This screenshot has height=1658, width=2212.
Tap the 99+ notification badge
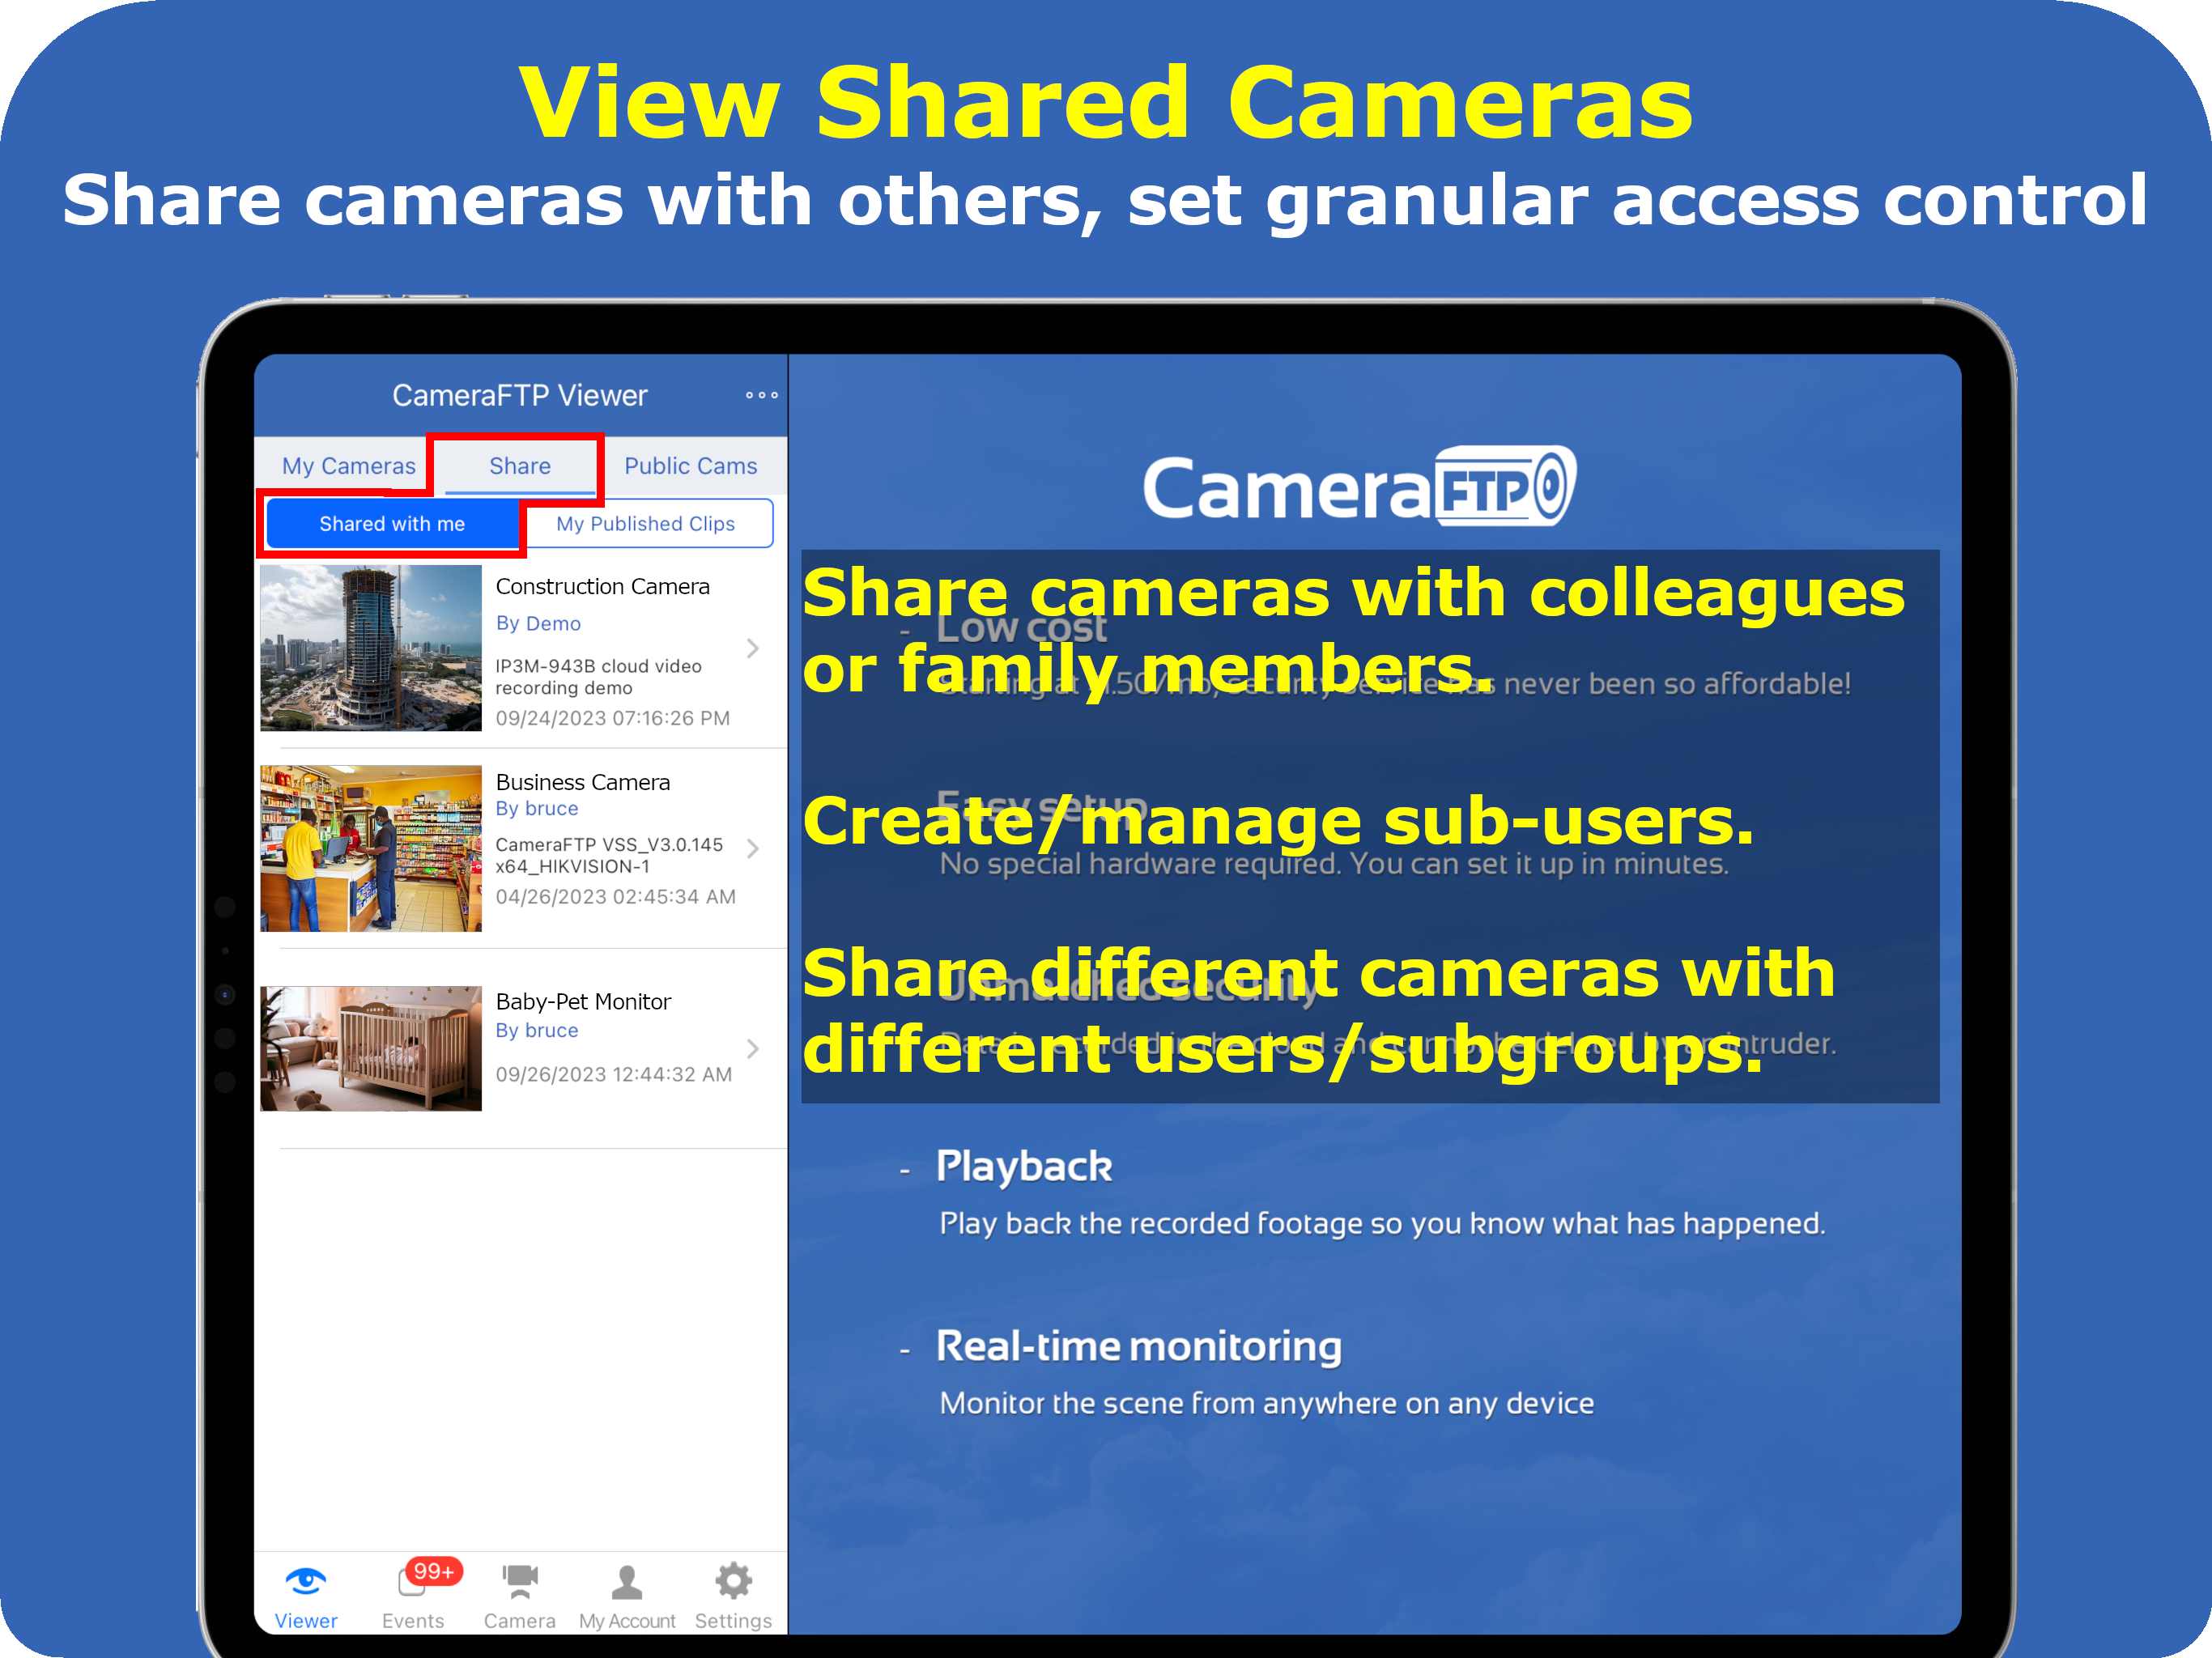[434, 1571]
